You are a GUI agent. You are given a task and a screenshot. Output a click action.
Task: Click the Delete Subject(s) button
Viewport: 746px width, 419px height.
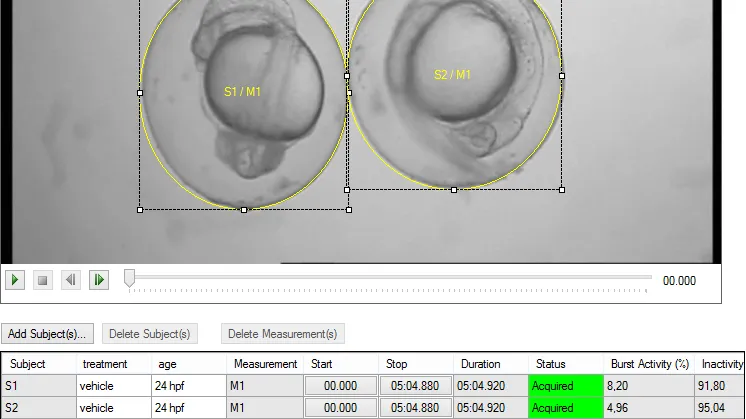[x=150, y=334]
